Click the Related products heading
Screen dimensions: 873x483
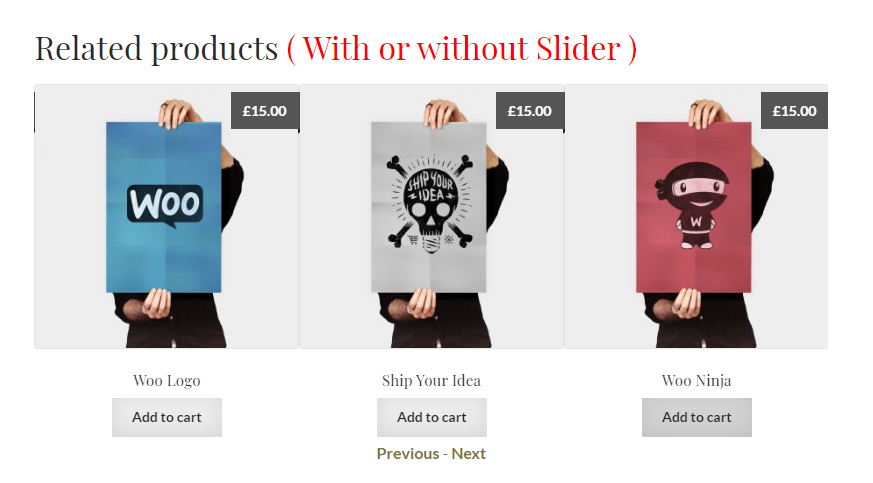pos(156,49)
